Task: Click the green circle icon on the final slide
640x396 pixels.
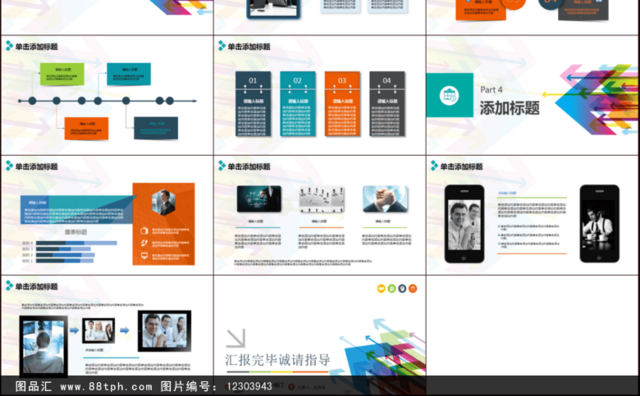Action: 391,289
